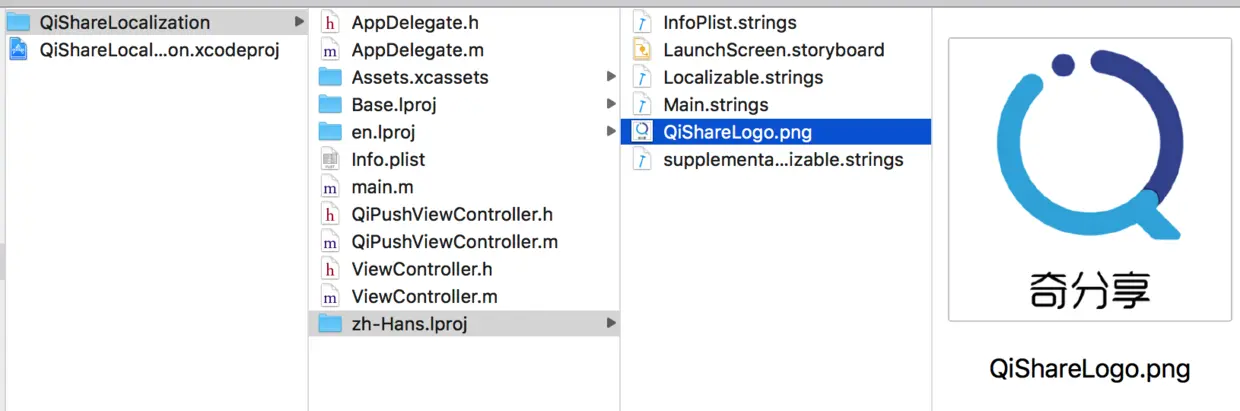Click the QiShareLocalization folder icon

19,22
